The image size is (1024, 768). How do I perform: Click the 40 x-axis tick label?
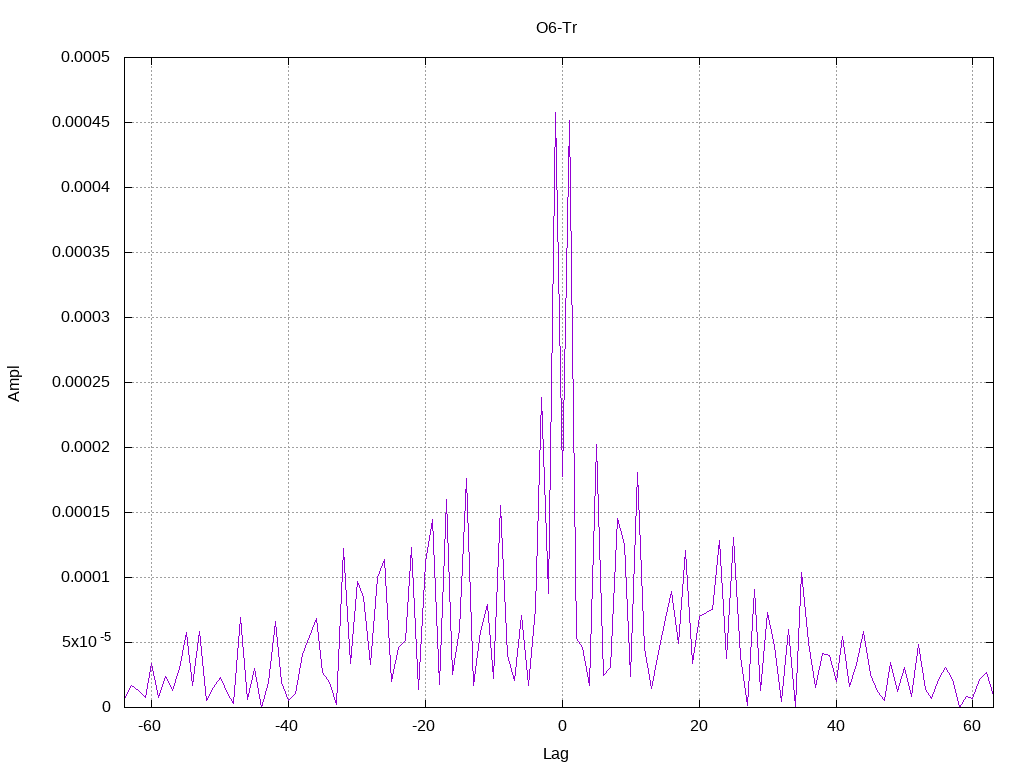[x=836, y=726]
